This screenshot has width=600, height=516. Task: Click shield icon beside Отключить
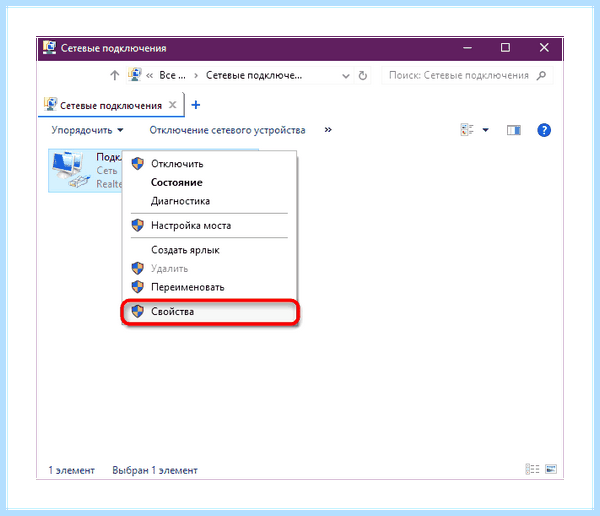click(138, 164)
